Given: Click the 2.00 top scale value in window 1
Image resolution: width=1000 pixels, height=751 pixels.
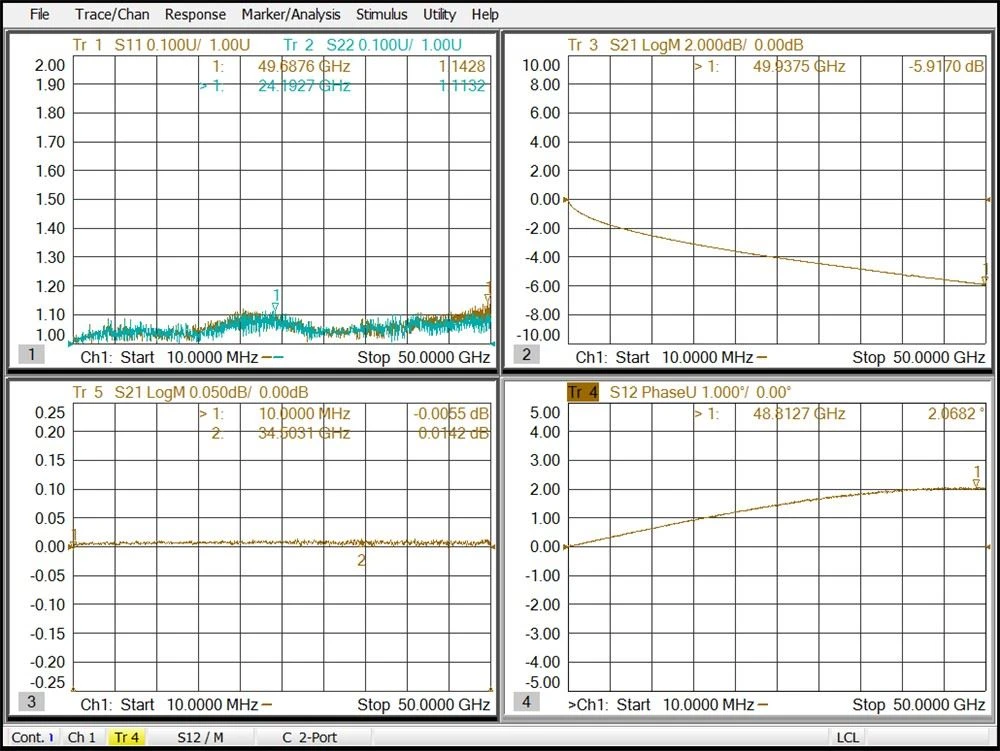Looking at the screenshot, I should tap(50, 65).
